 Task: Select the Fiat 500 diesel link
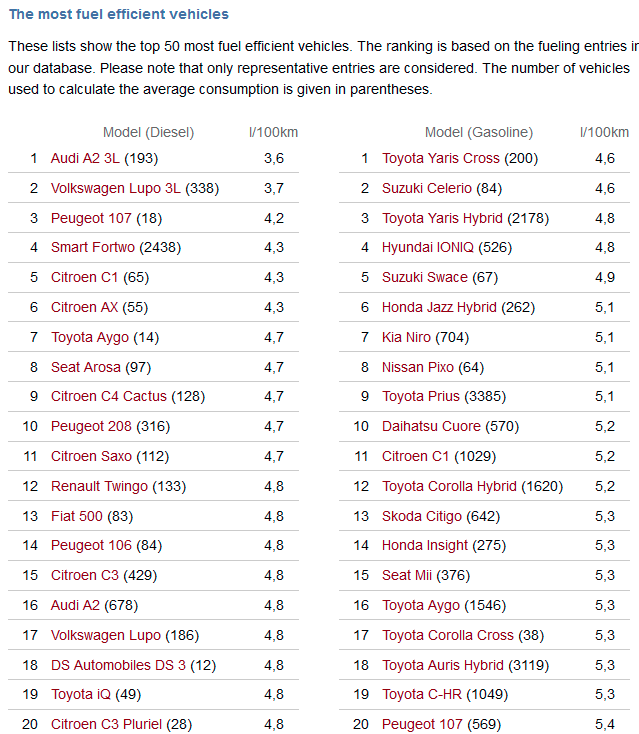pos(75,516)
